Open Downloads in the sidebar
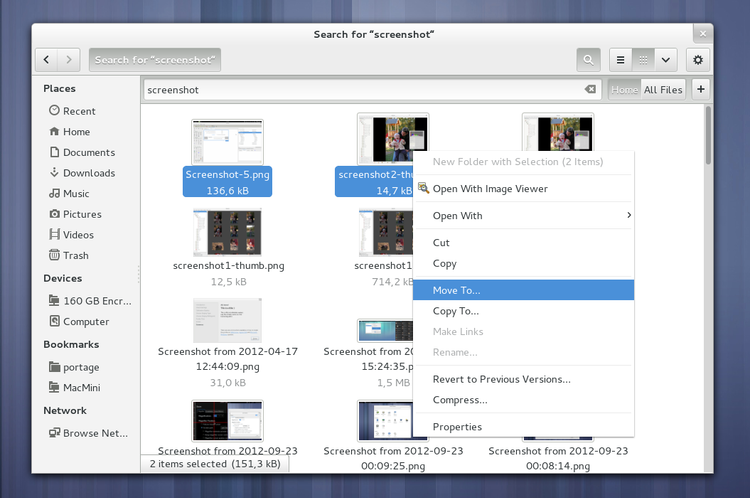750x498 pixels. click(x=88, y=173)
